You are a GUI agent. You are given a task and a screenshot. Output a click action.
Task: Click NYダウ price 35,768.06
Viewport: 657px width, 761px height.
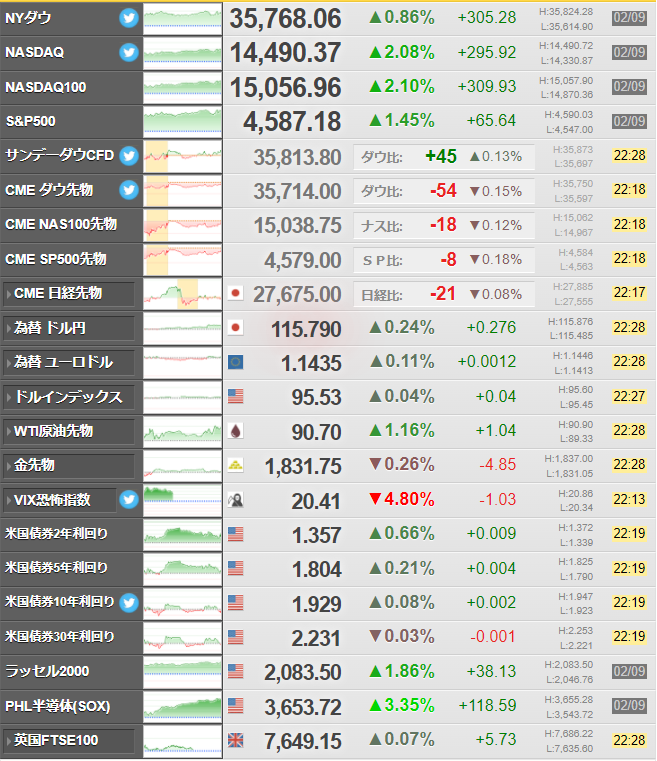point(285,19)
